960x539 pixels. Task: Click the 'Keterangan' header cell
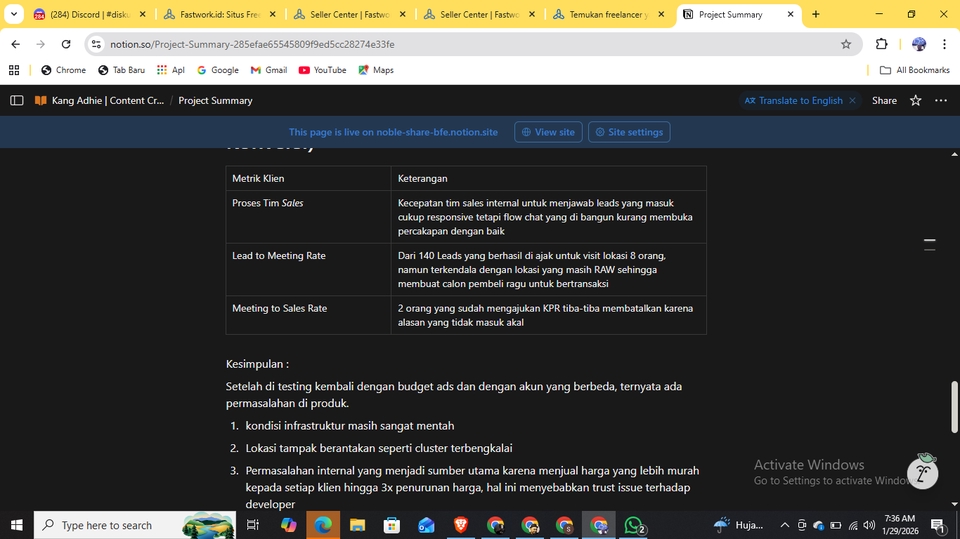coord(549,178)
